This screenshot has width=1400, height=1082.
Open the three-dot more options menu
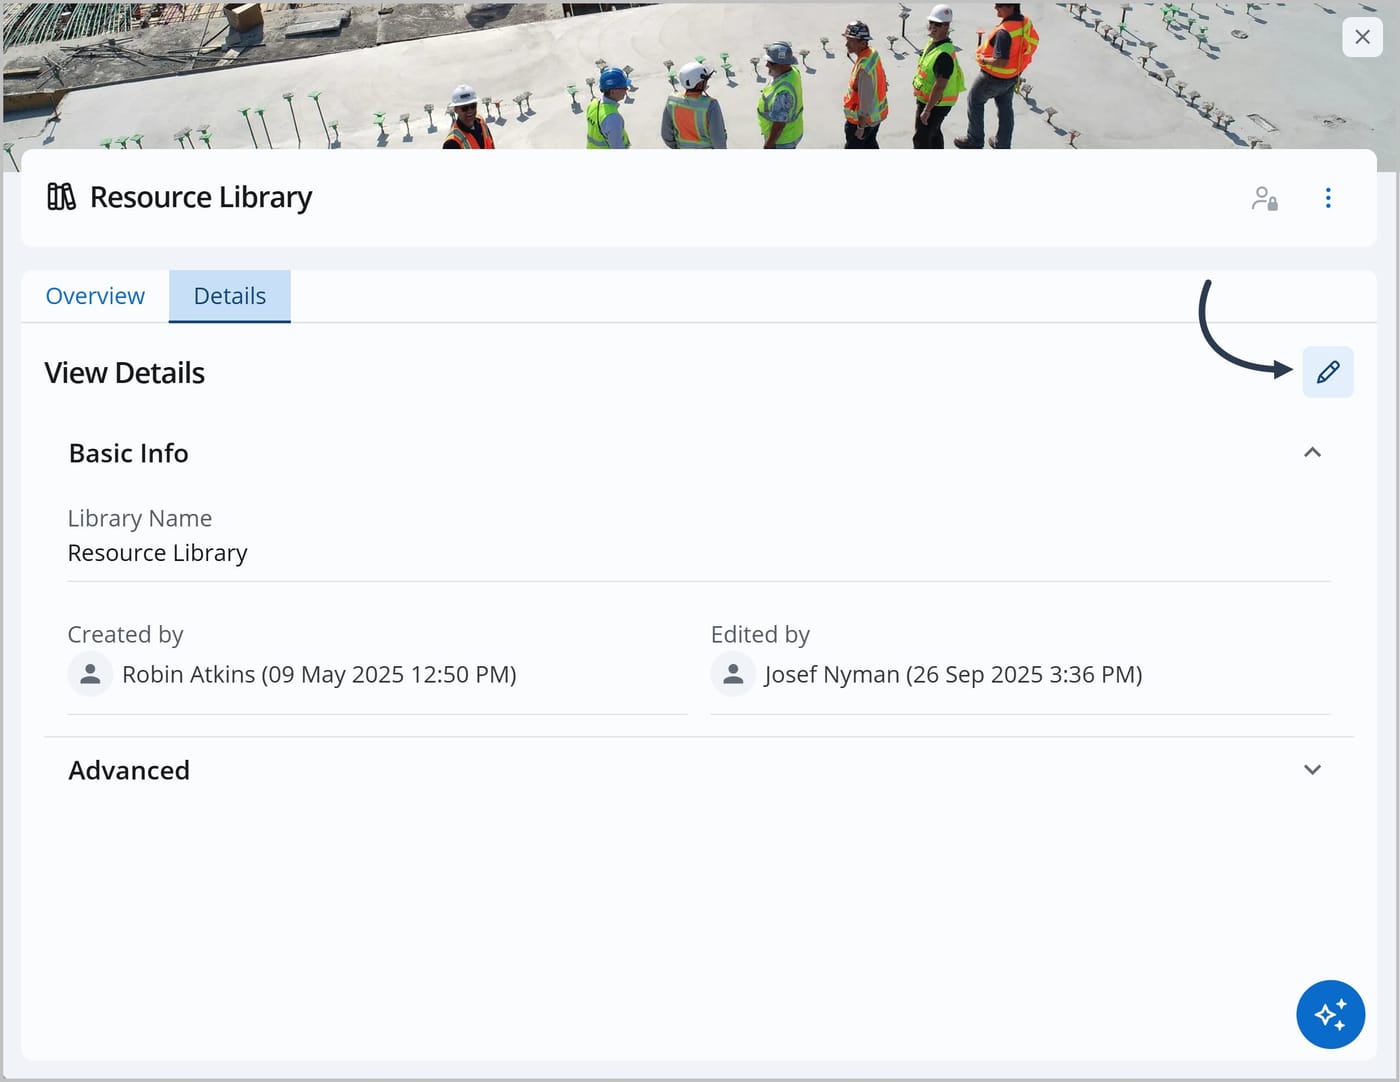point(1328,198)
